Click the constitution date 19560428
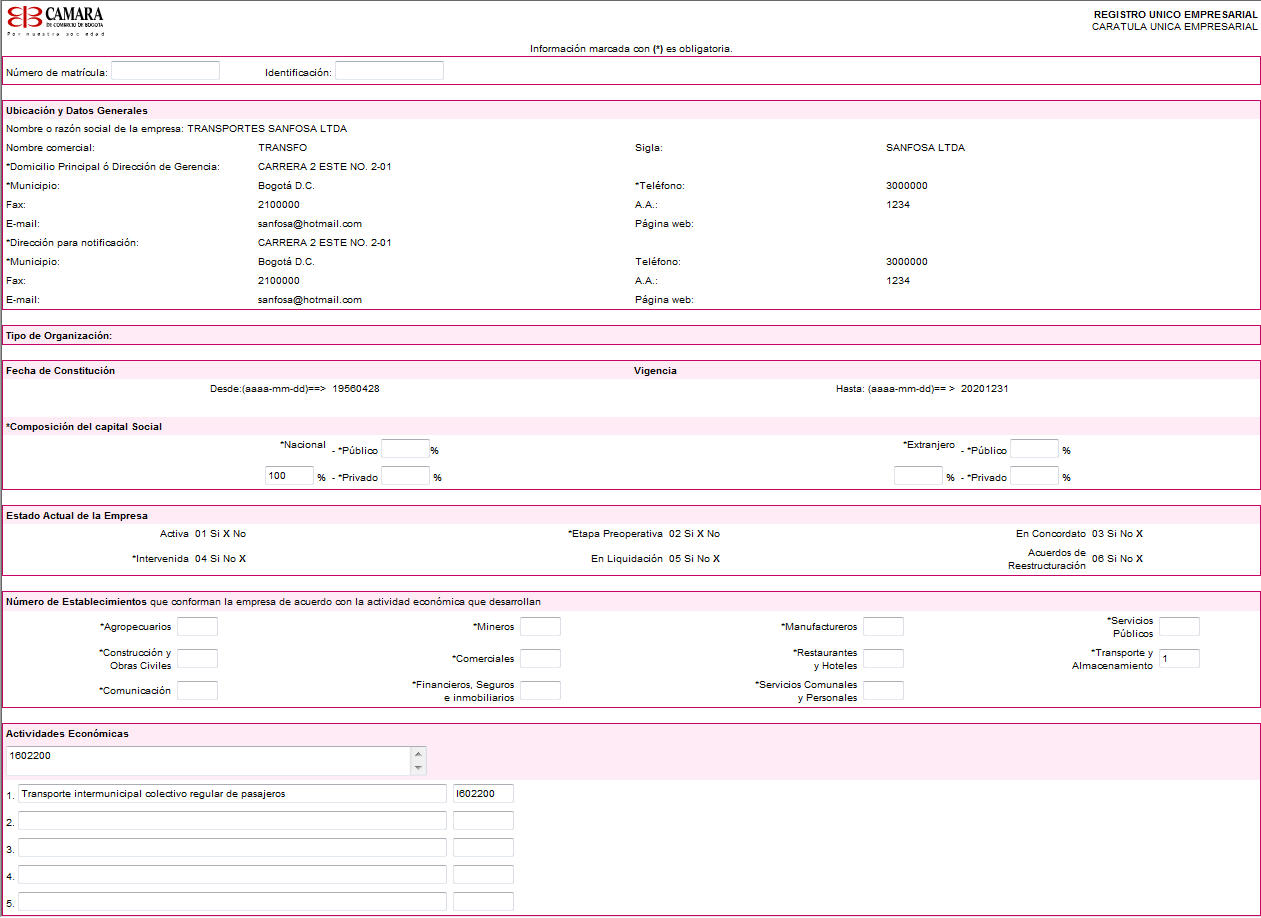This screenshot has height=918, width=1261. [356, 389]
